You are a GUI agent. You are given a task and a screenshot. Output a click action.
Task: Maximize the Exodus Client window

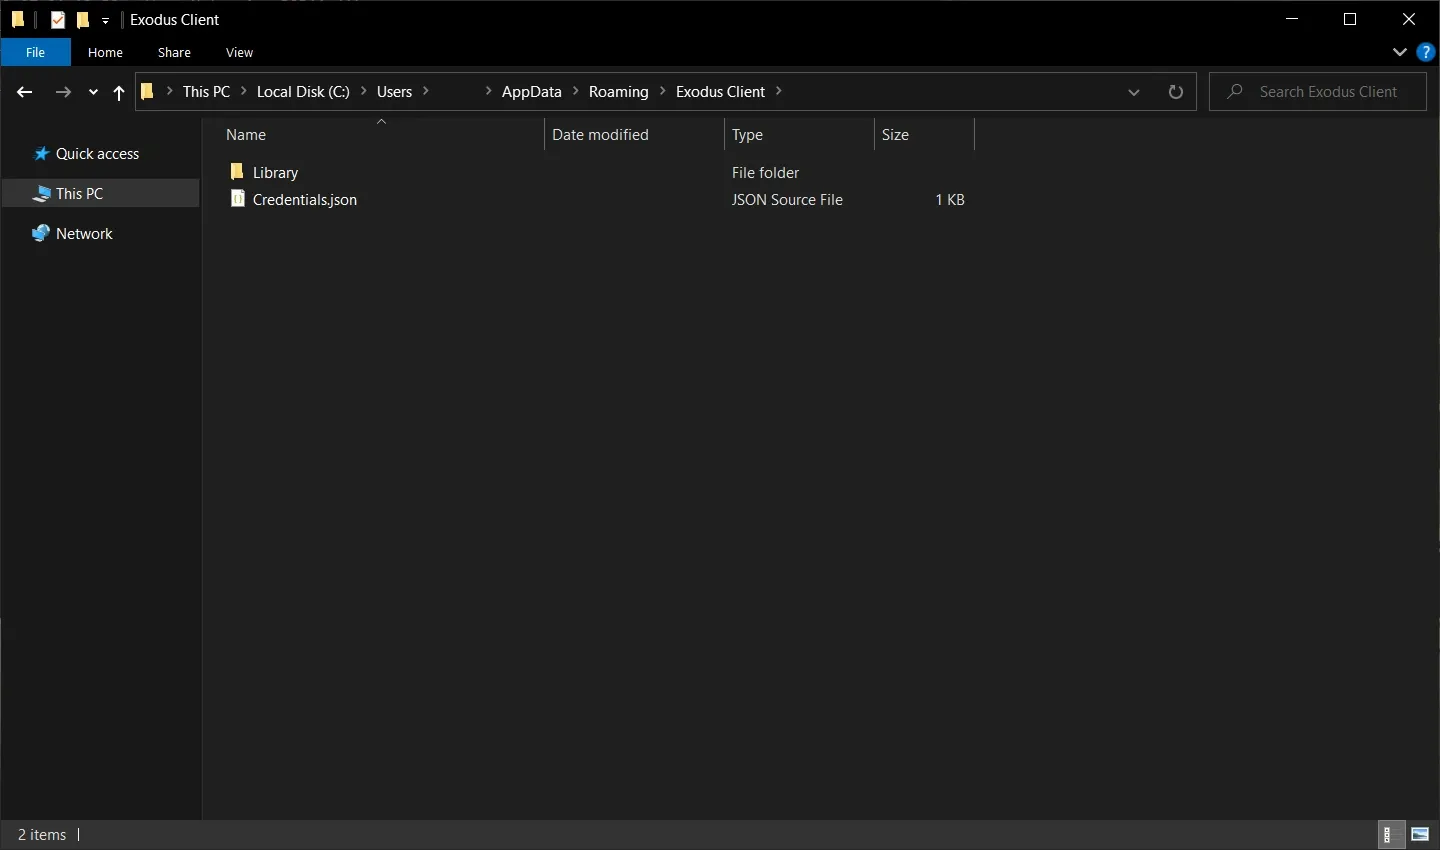(x=1350, y=19)
